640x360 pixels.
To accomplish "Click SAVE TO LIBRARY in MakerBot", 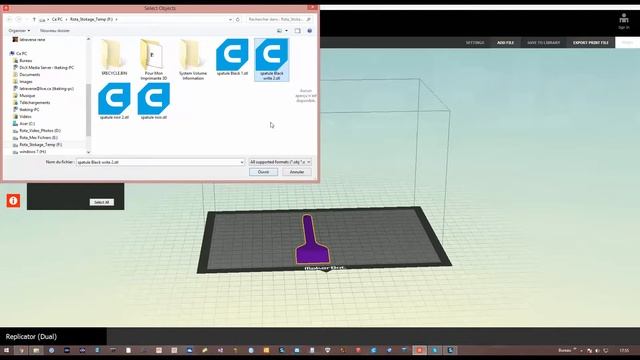I will click(x=543, y=42).
